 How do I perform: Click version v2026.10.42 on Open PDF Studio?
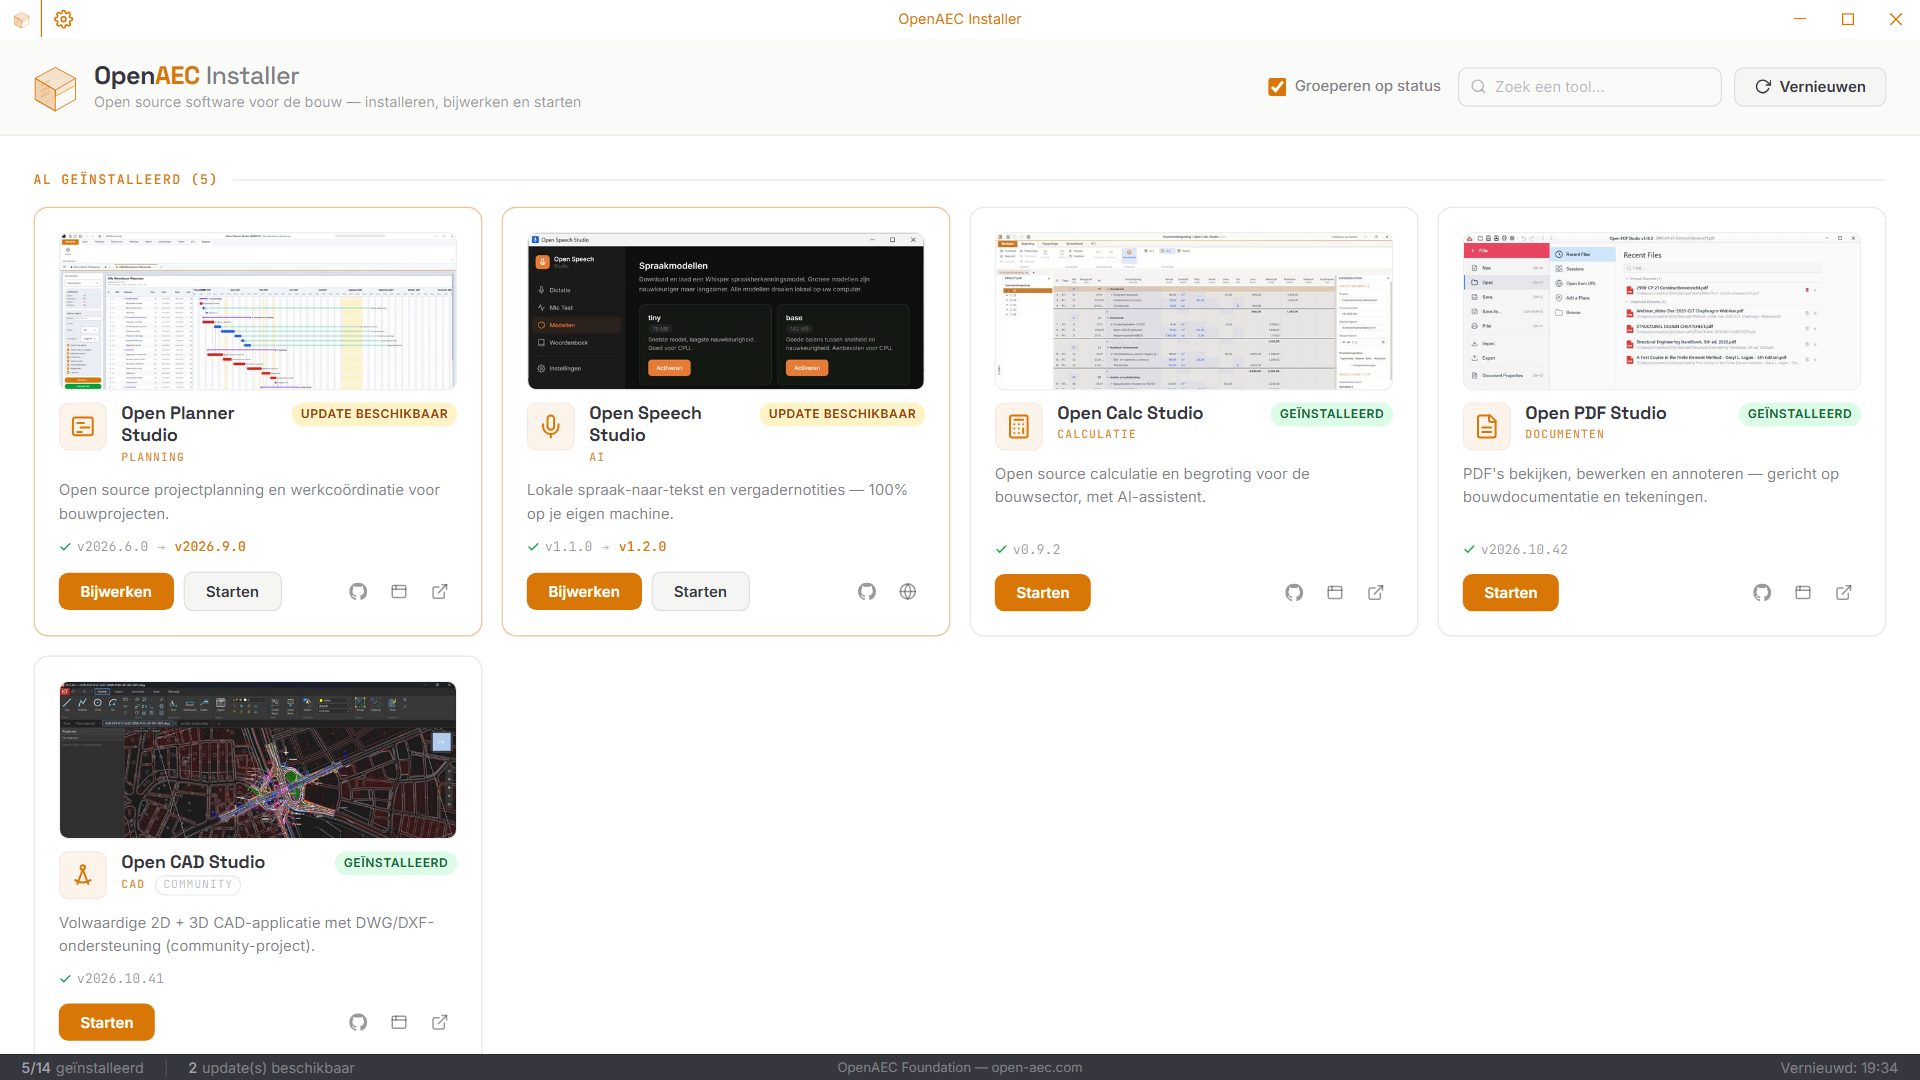(1524, 550)
